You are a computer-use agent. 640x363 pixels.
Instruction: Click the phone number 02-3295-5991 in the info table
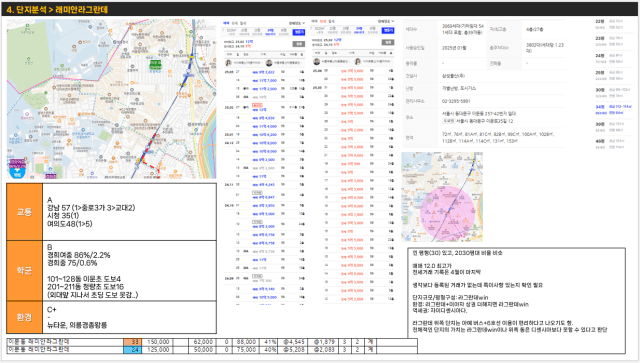pyautogui.click(x=456, y=101)
